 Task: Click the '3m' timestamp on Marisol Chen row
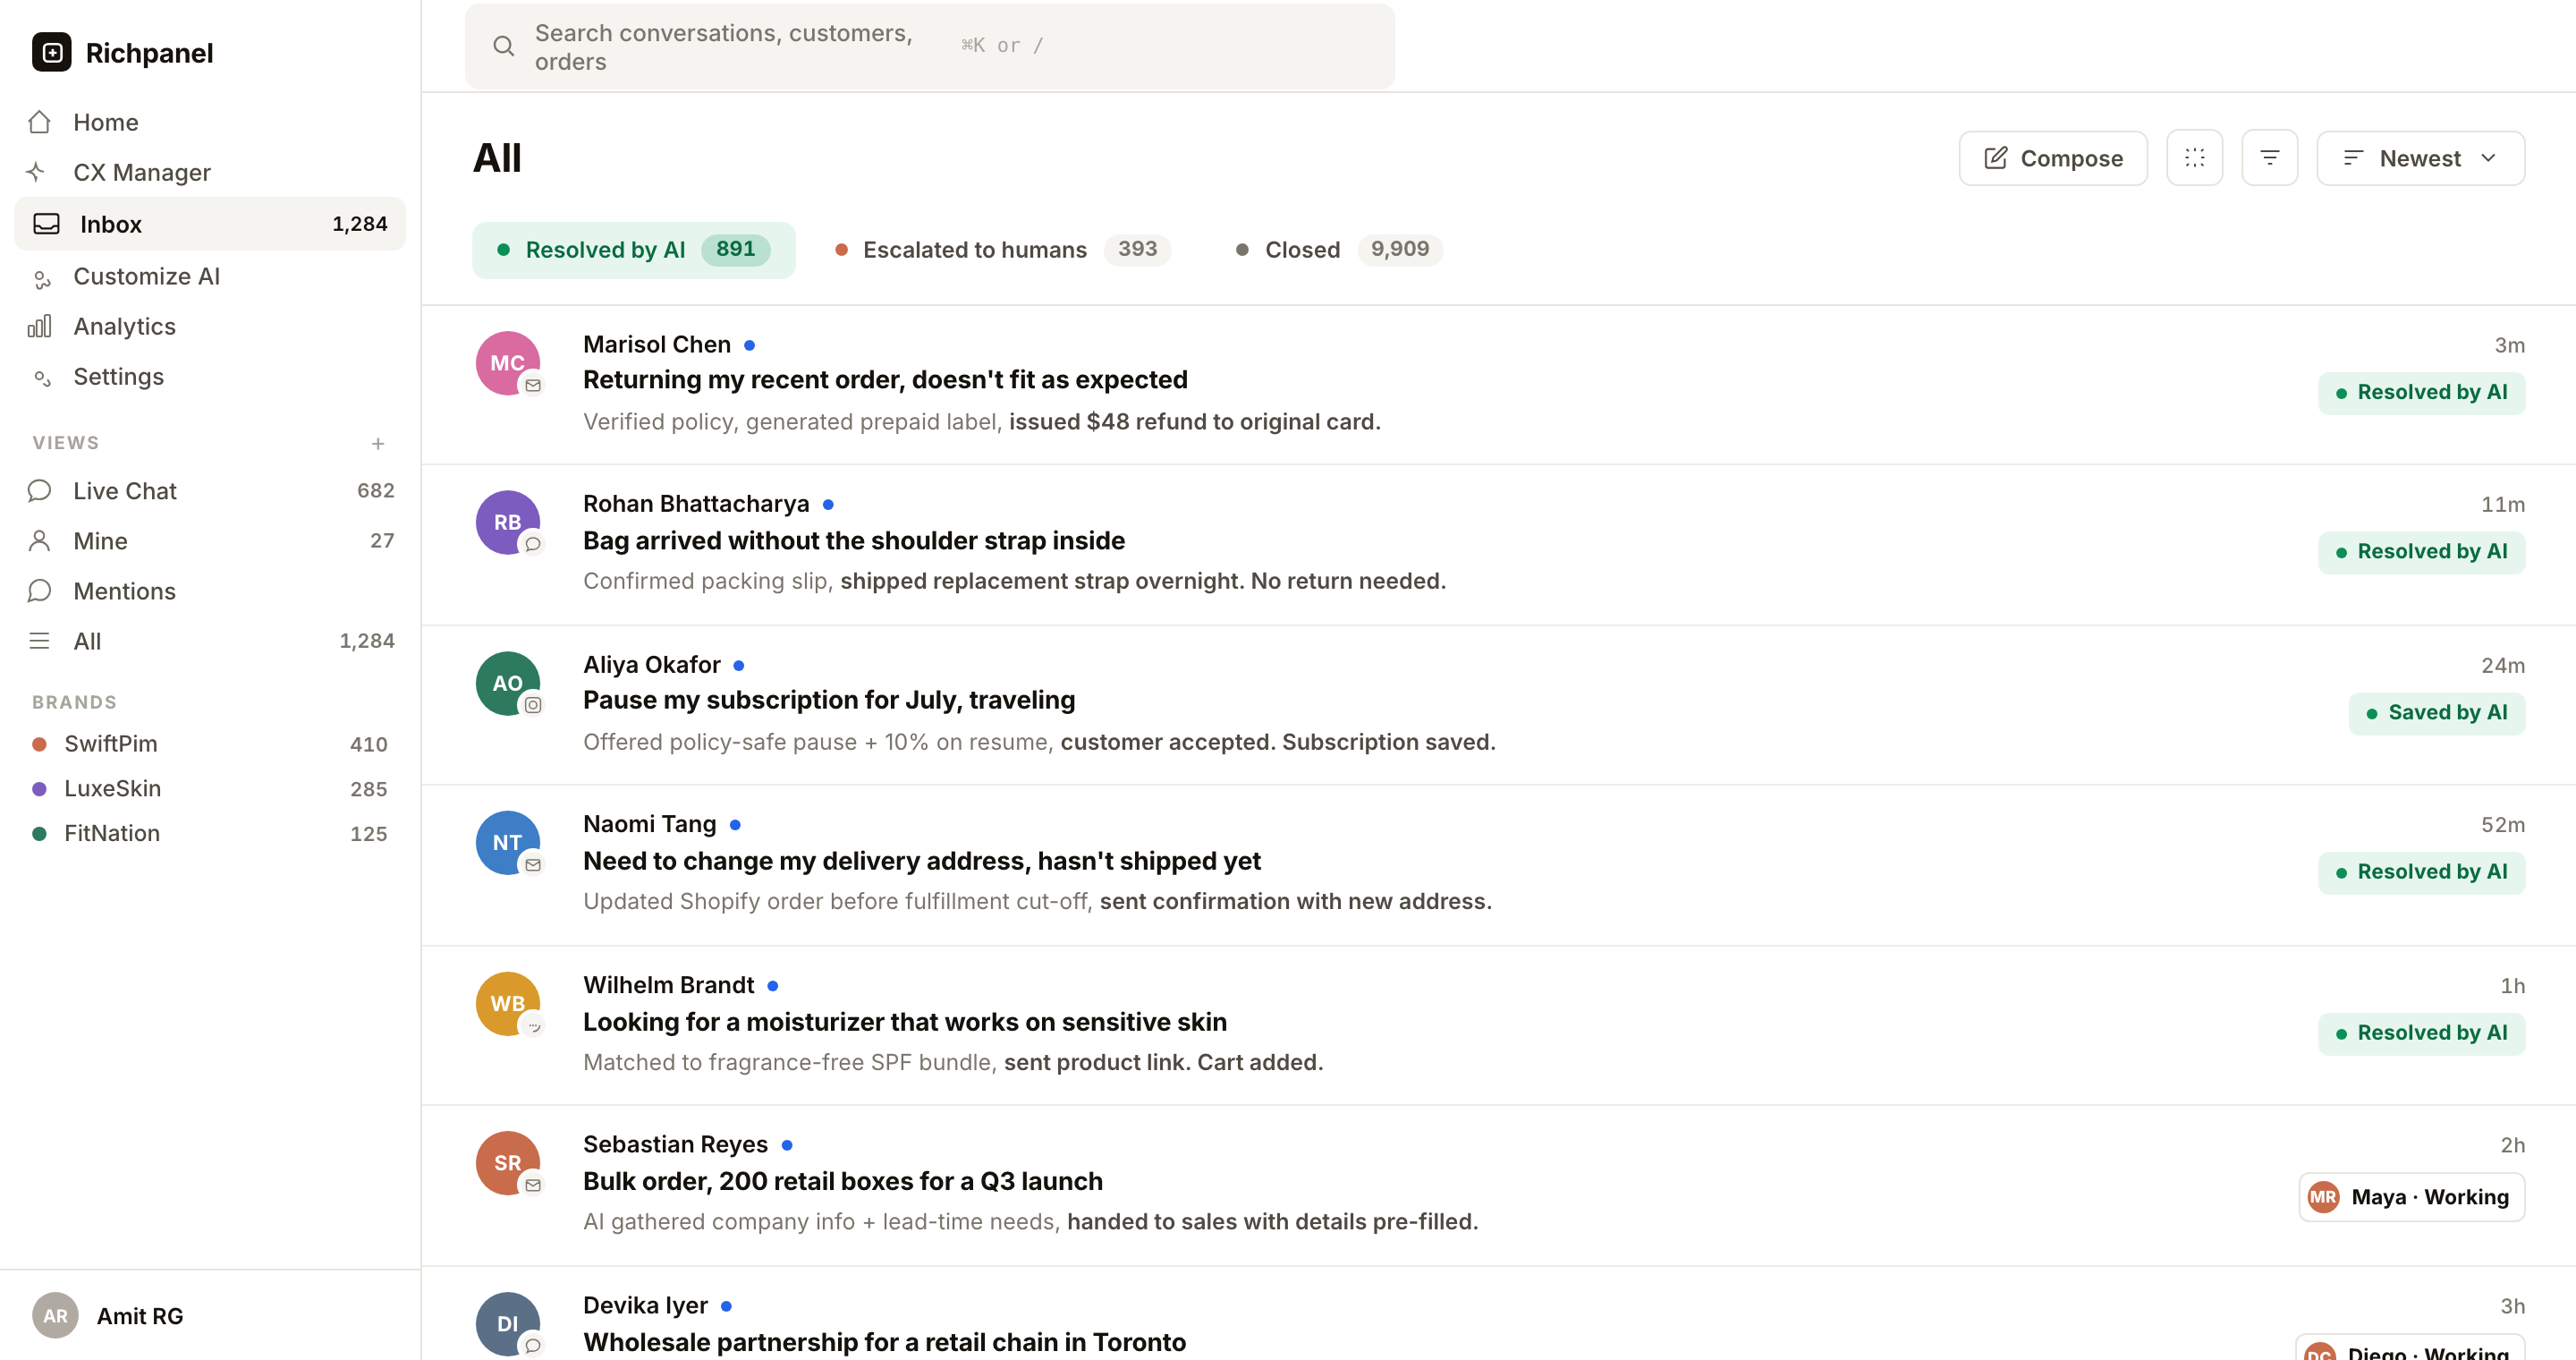point(2509,345)
